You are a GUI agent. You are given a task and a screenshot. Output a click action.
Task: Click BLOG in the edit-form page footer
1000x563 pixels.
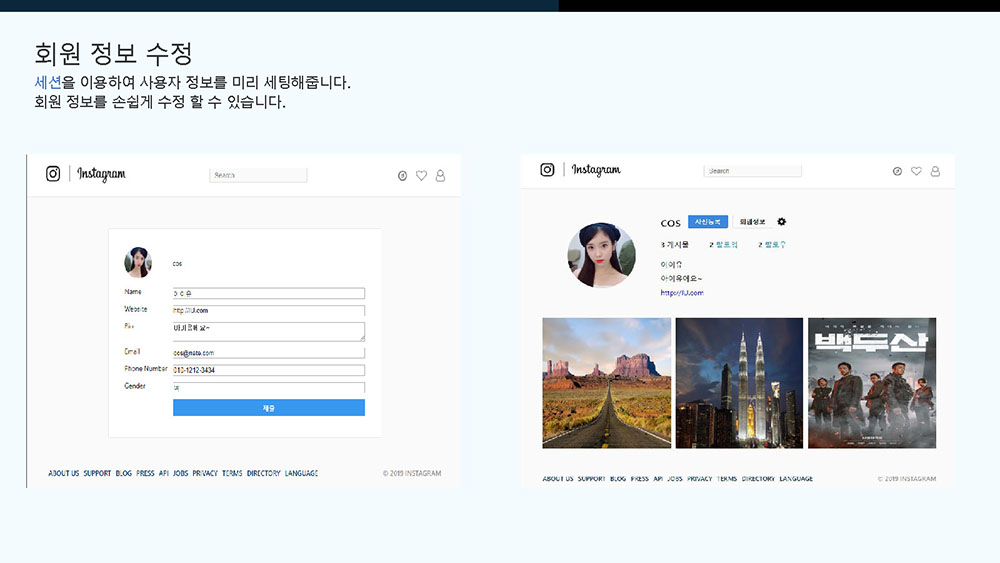[124, 473]
